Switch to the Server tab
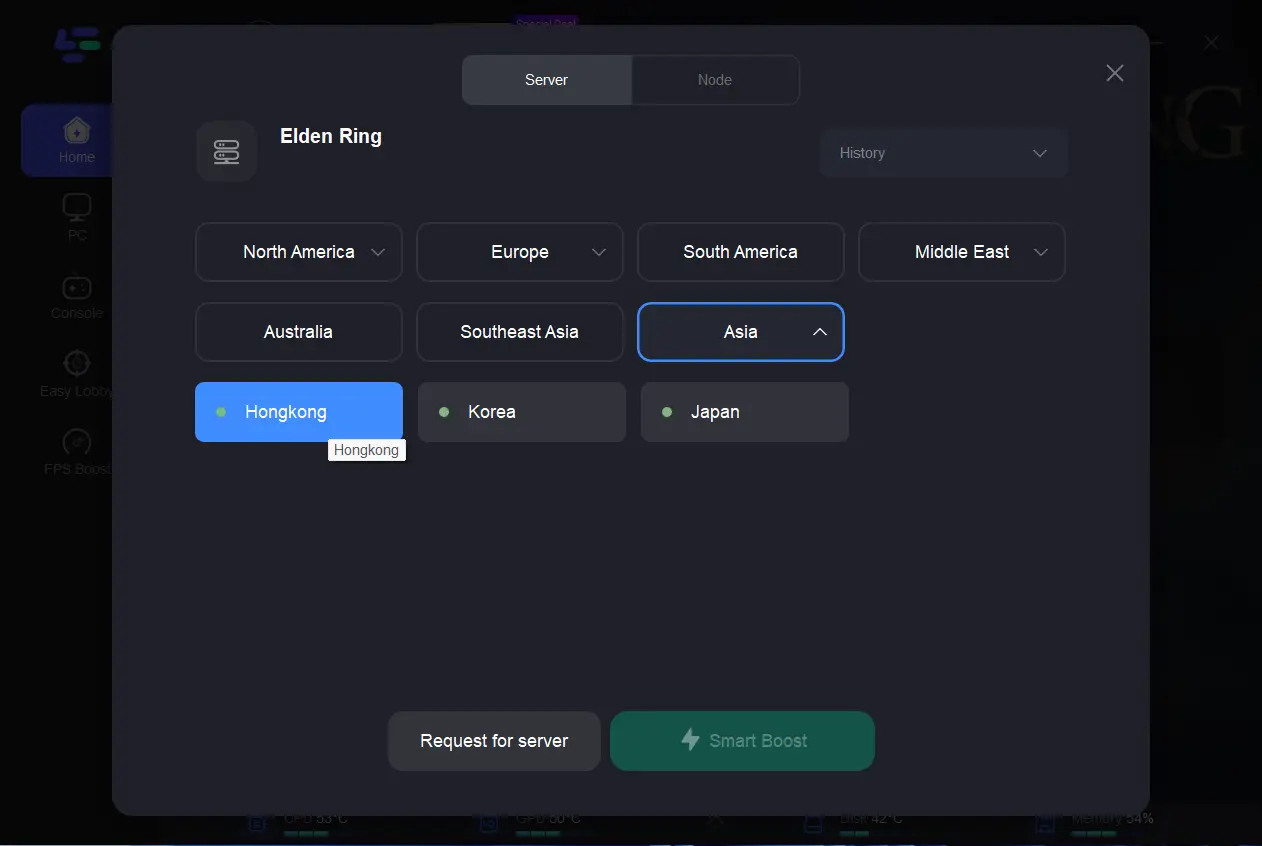The width and height of the screenshot is (1262, 846). coord(546,80)
